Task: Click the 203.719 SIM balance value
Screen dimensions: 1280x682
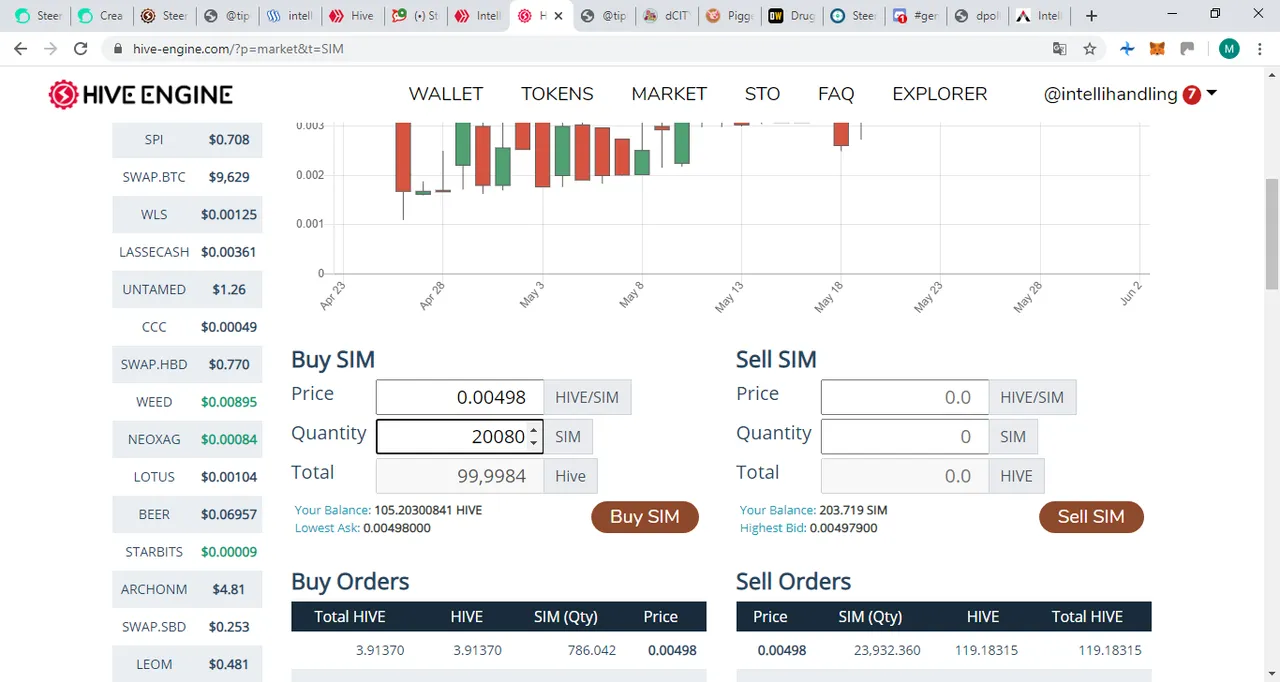Action: point(853,510)
